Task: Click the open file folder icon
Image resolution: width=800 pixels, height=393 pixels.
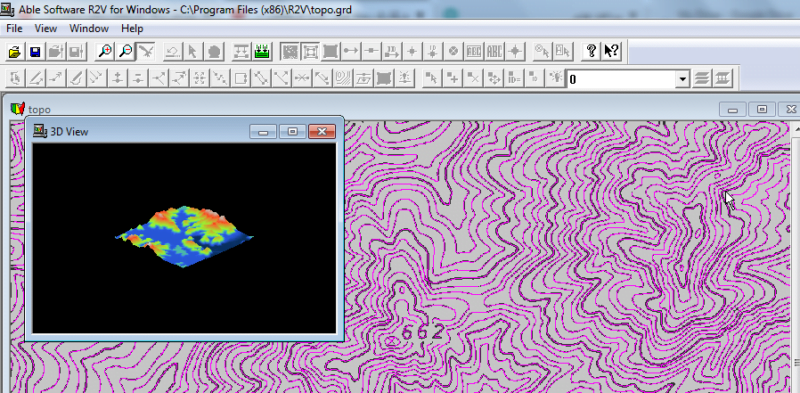Action: [15, 51]
